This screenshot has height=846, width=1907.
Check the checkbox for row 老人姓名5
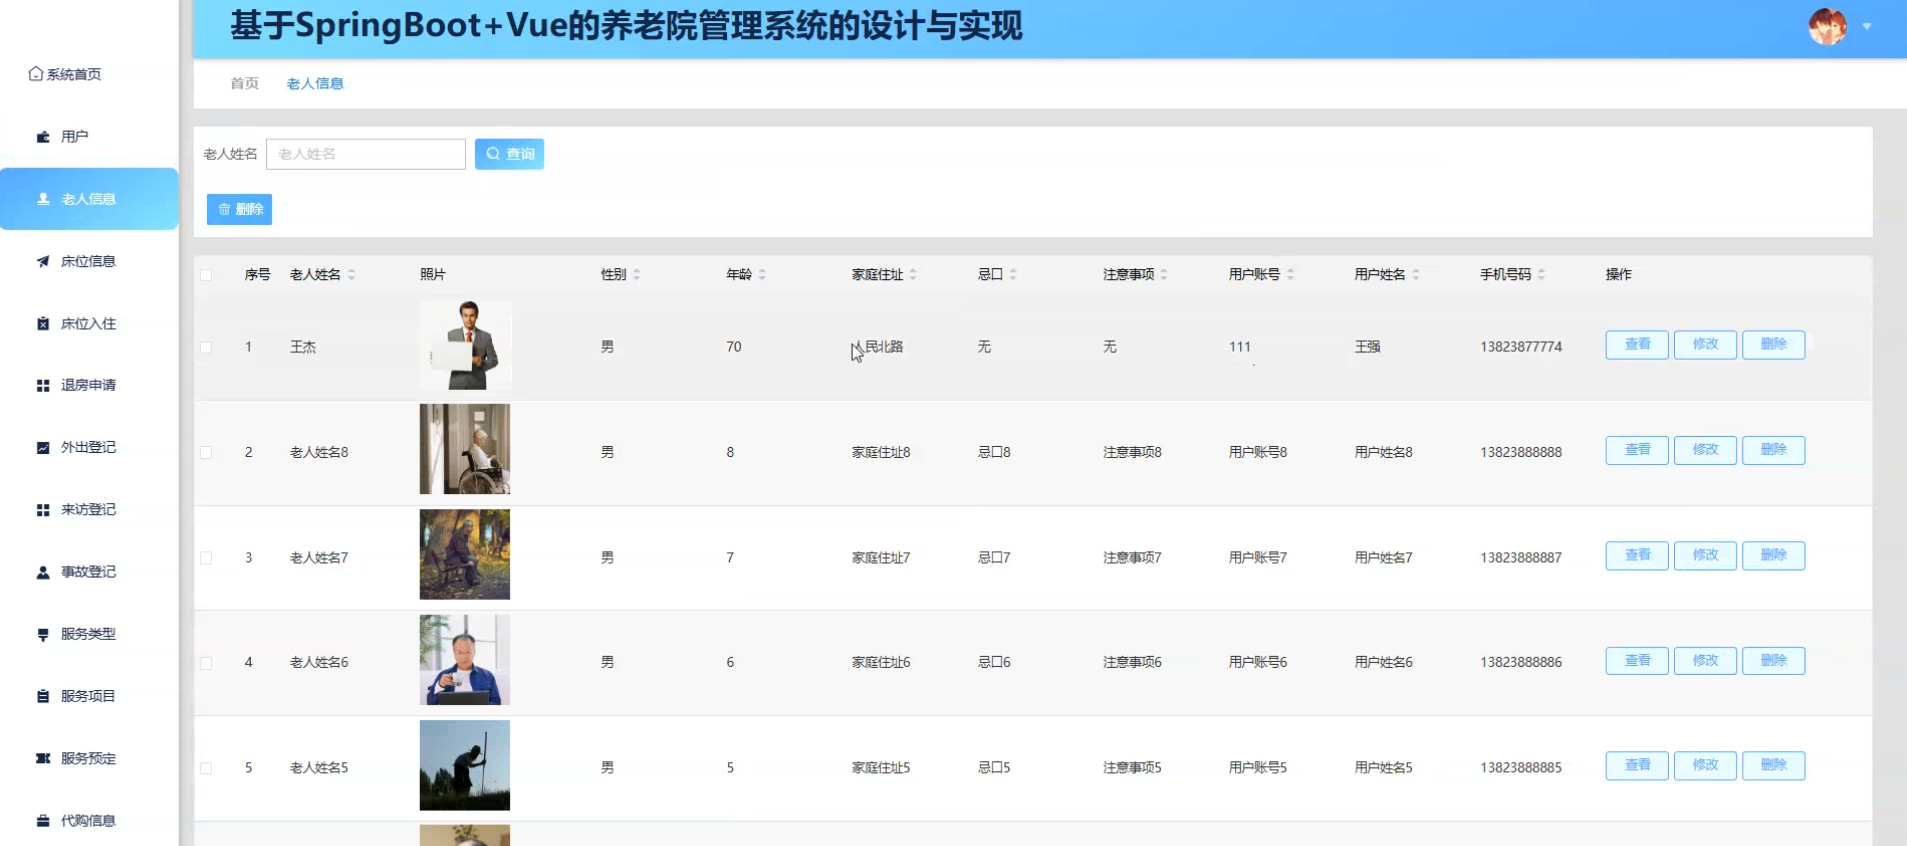pos(206,768)
